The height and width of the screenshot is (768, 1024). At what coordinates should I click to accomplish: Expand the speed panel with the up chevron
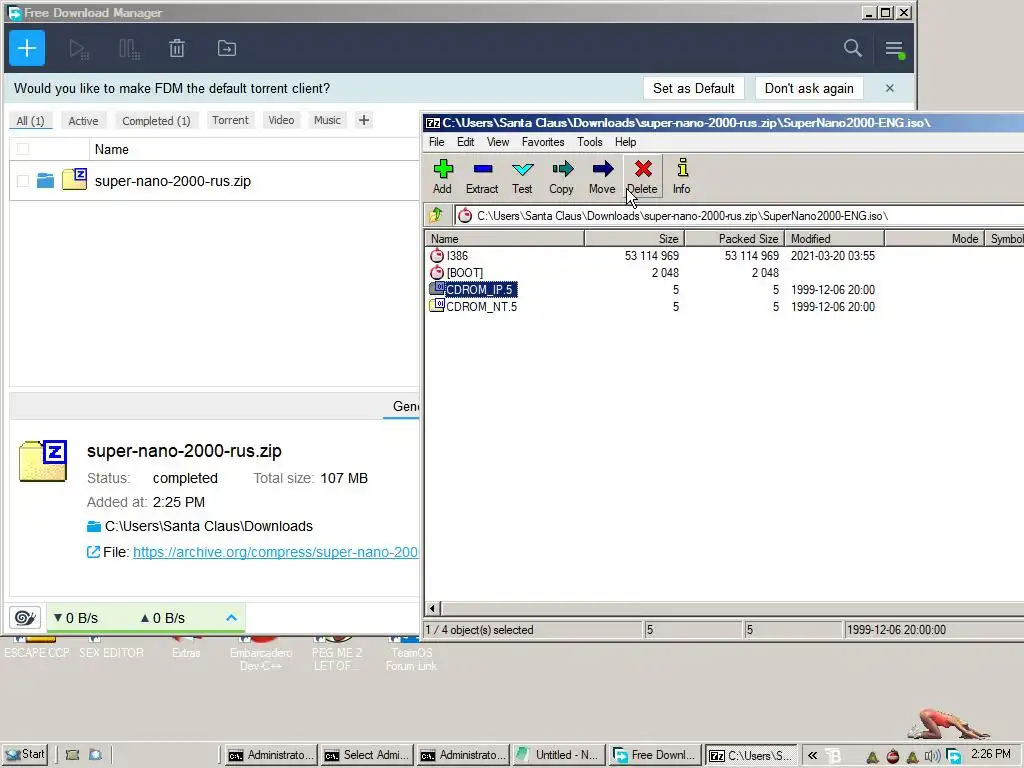[x=231, y=617]
